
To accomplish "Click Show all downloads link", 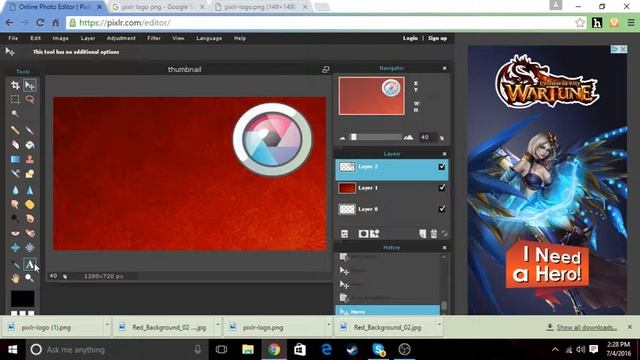I will click(586, 327).
